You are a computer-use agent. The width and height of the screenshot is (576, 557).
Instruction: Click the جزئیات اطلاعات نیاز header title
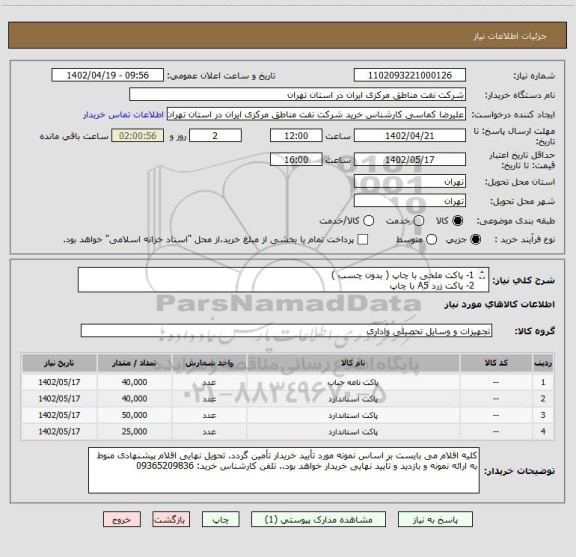tap(510, 36)
